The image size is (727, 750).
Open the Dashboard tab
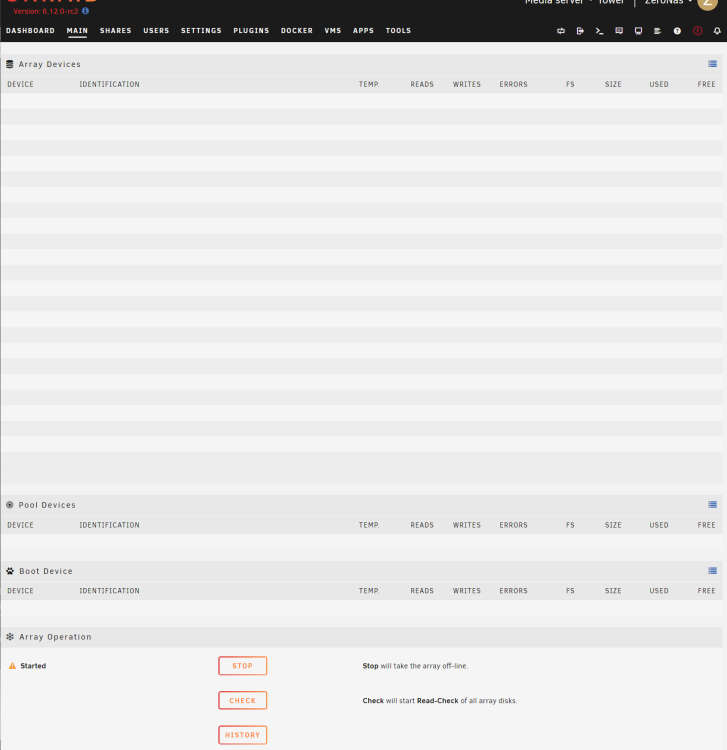(x=30, y=31)
